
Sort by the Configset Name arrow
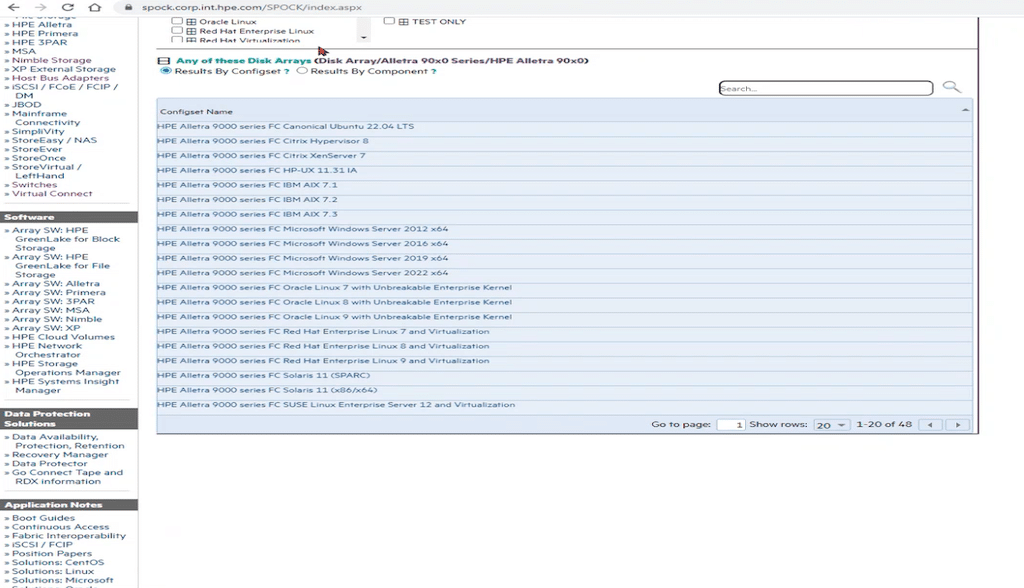coord(965,110)
